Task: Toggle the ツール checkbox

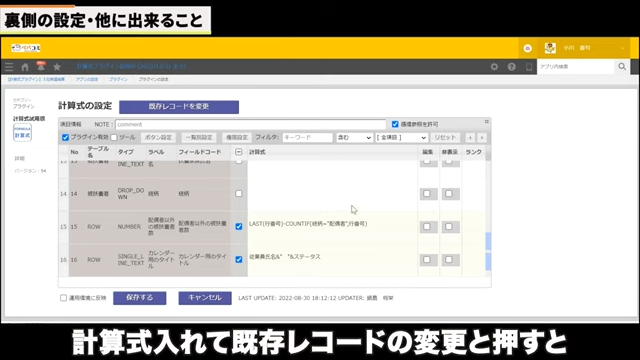Action: (x=114, y=138)
